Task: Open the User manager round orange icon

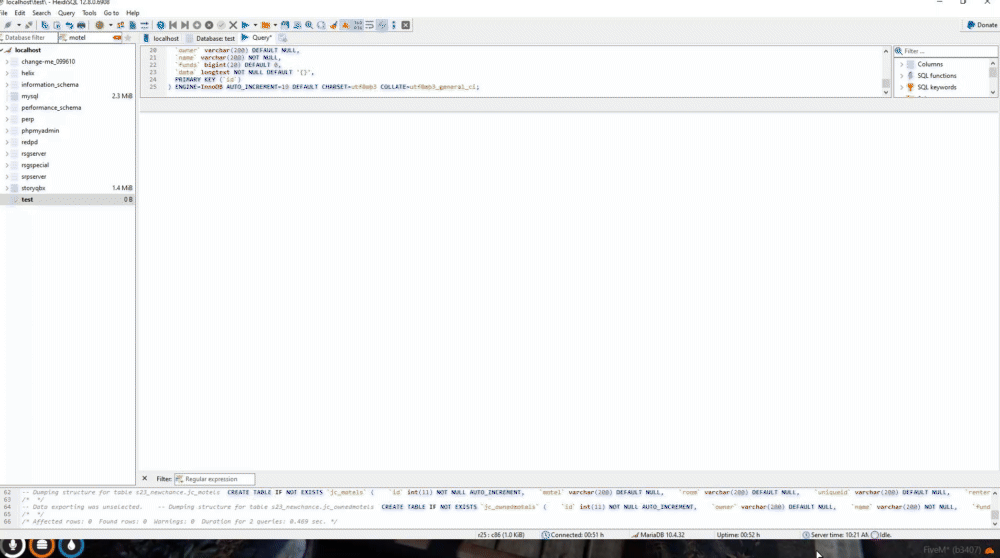Action: [x=99, y=25]
